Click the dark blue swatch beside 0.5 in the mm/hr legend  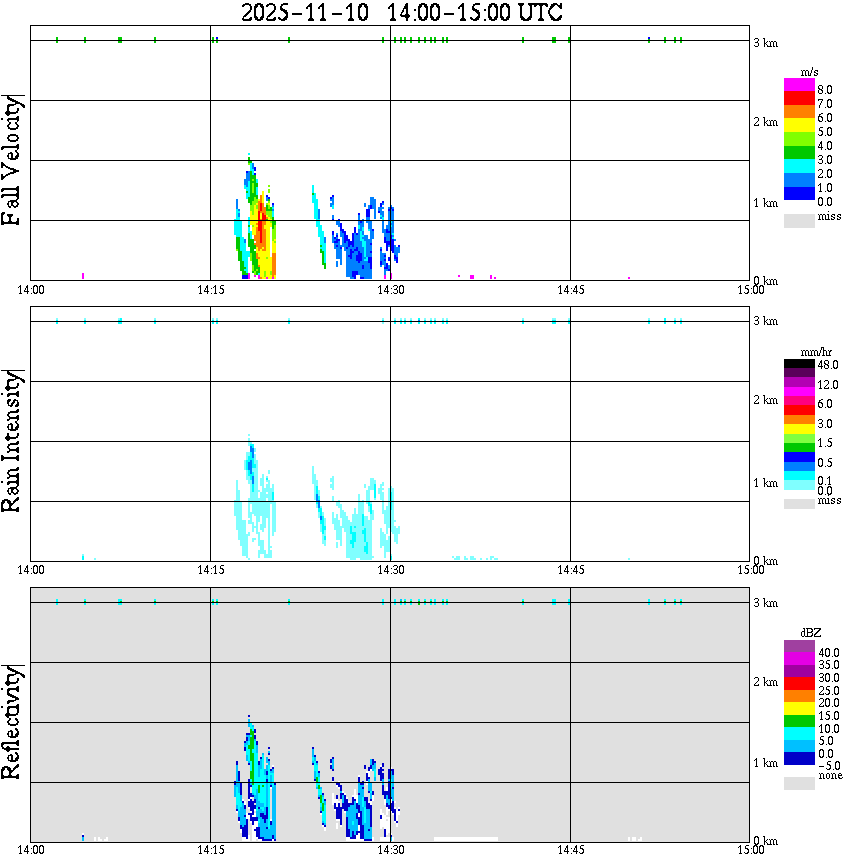799,457
